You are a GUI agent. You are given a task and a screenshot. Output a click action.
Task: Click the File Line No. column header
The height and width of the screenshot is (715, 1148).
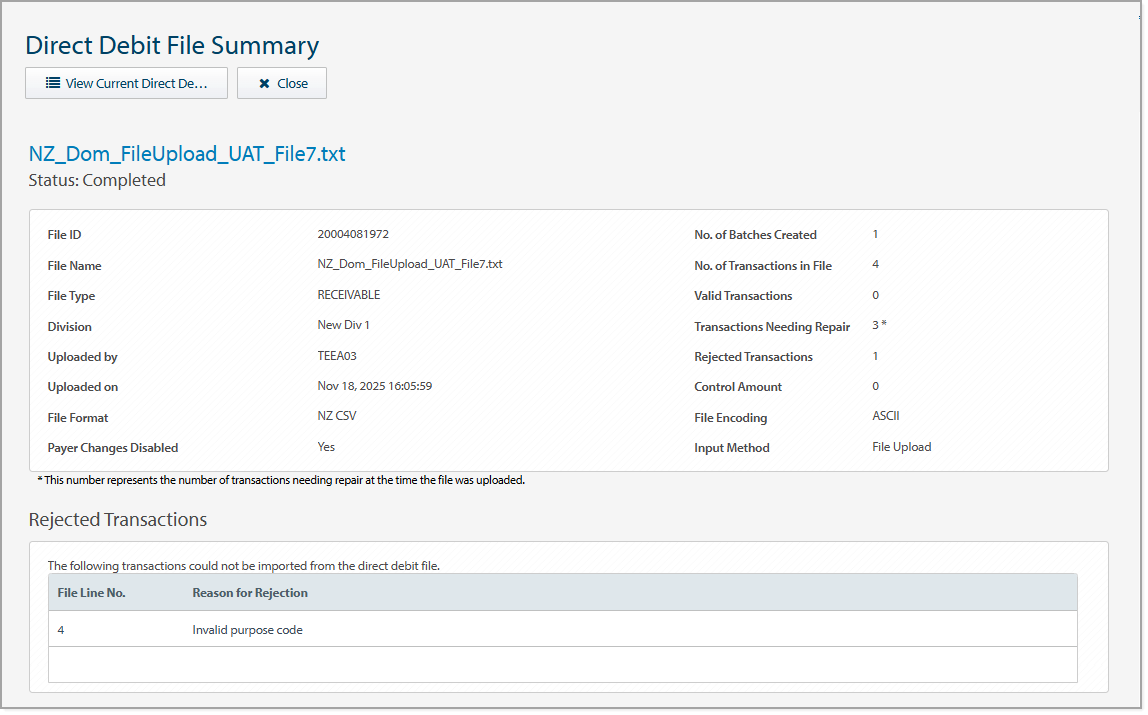click(x=93, y=592)
